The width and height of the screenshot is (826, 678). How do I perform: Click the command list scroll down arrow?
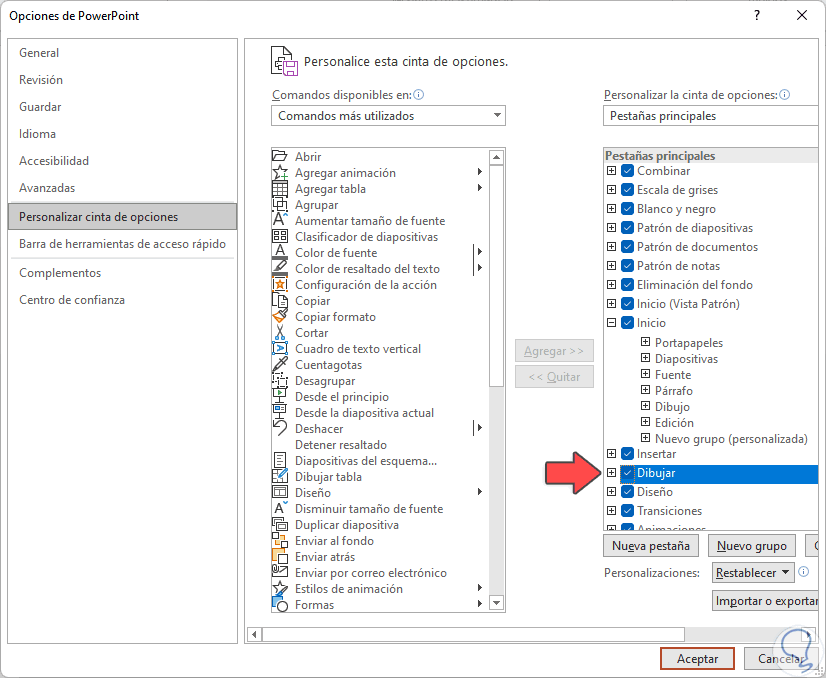click(x=496, y=602)
